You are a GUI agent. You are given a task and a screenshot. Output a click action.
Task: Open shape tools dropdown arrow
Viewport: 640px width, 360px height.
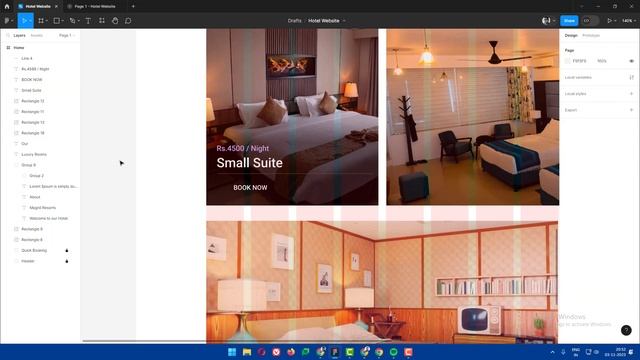[63, 20]
